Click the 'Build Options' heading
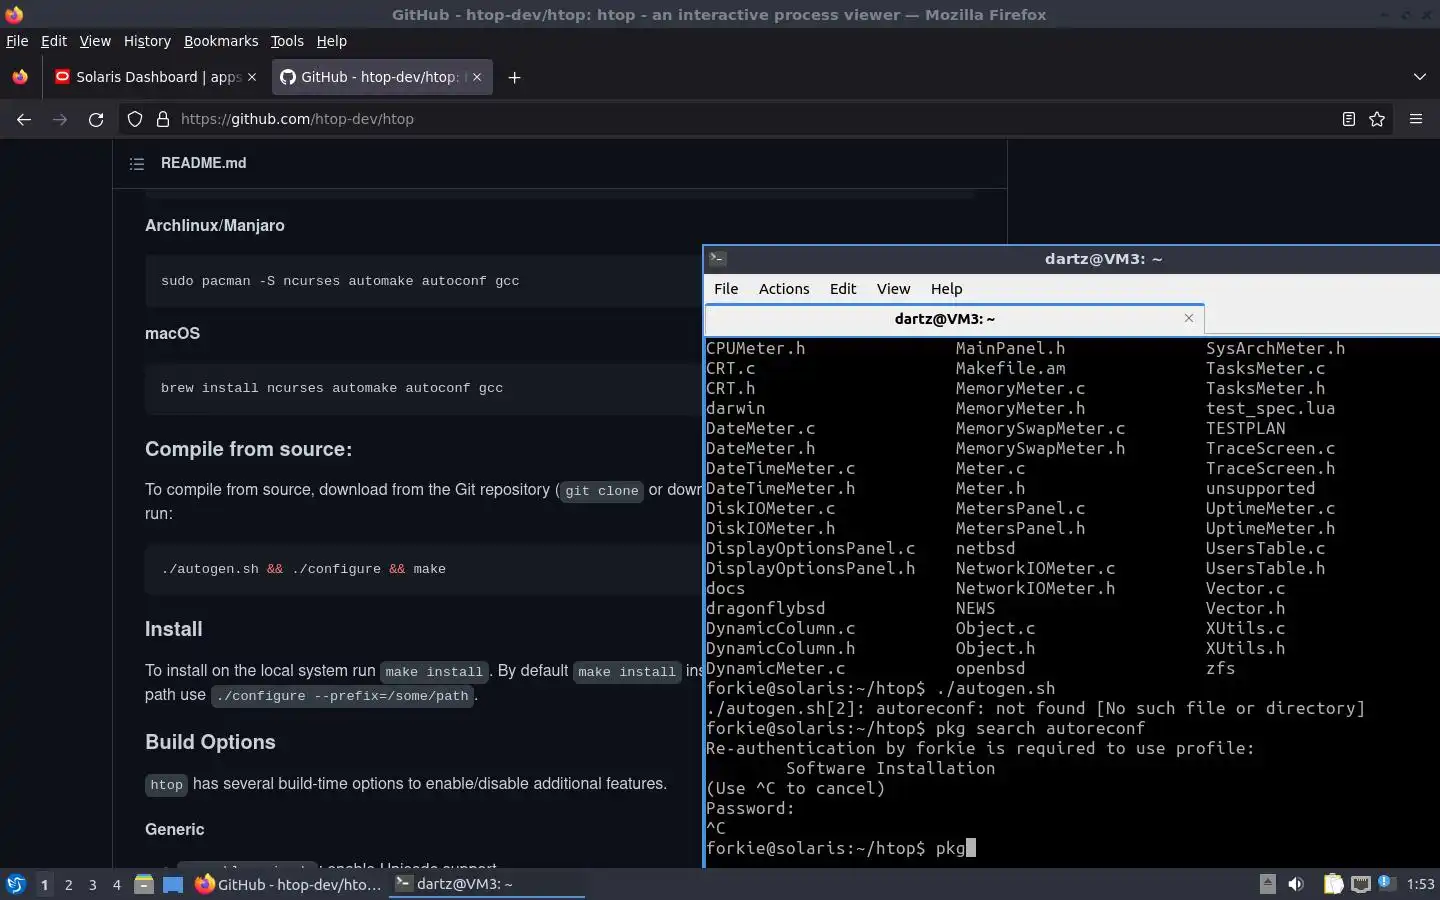This screenshot has height=900, width=1440. coord(210,742)
